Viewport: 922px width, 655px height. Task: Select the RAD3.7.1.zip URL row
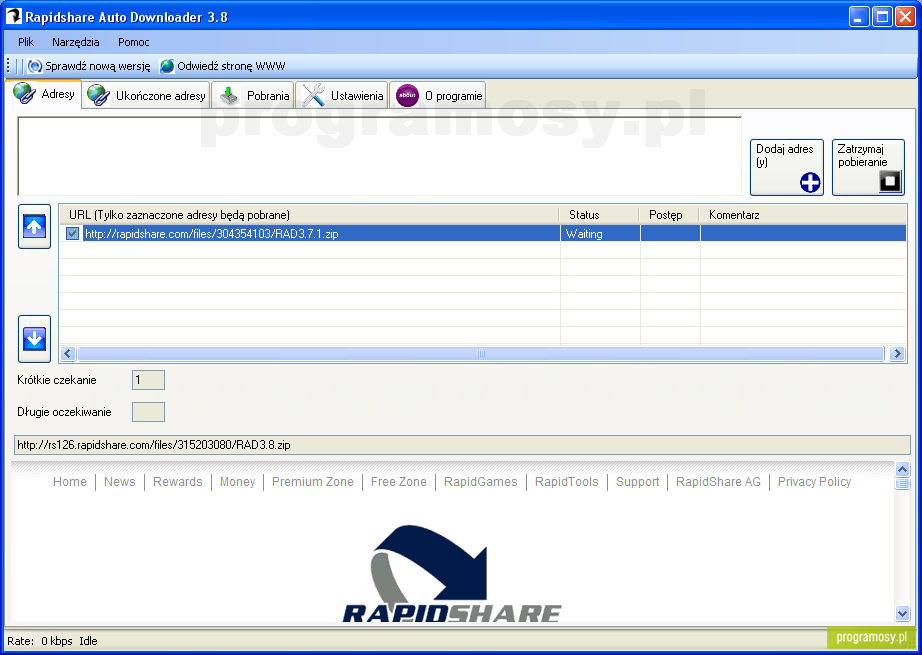[482, 233]
